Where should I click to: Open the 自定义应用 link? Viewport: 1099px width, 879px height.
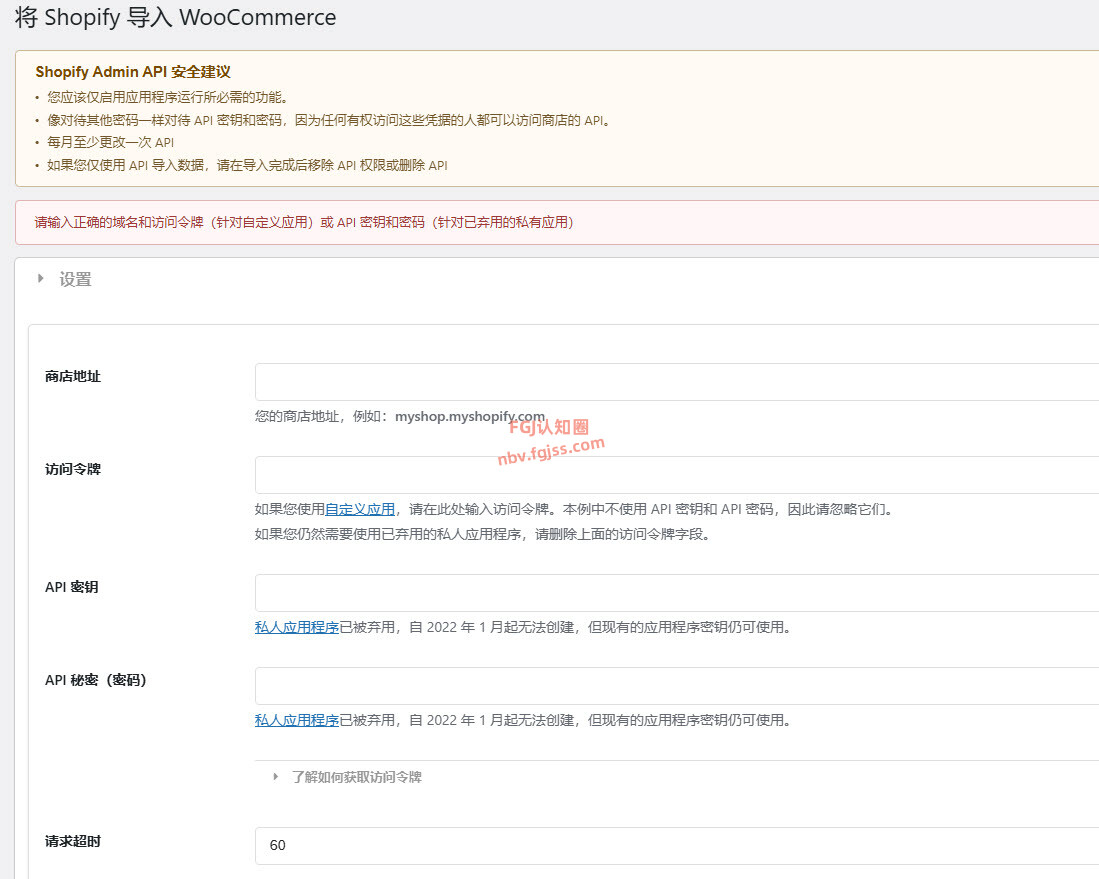coord(360,509)
